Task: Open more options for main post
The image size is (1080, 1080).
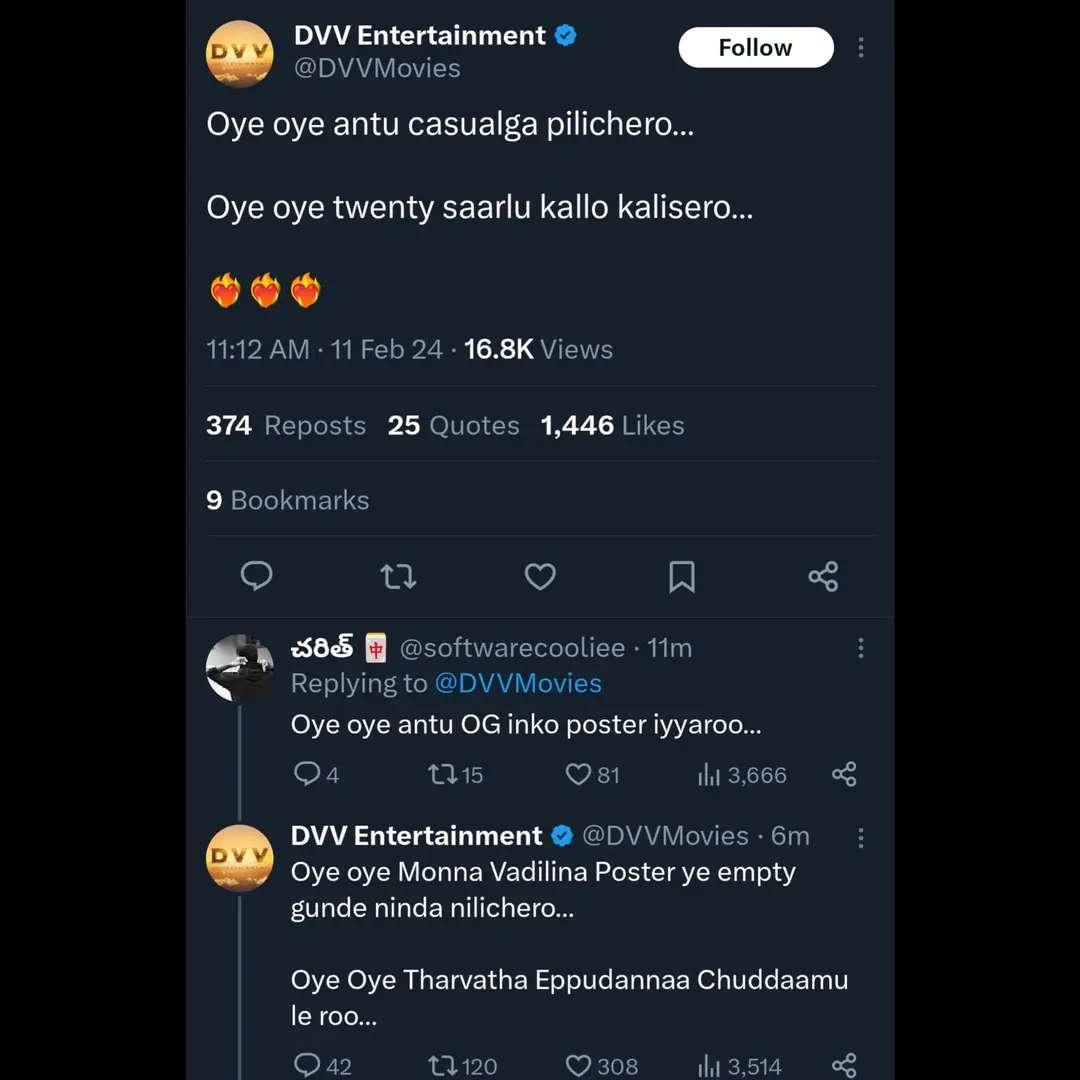Action: pyautogui.click(x=861, y=48)
